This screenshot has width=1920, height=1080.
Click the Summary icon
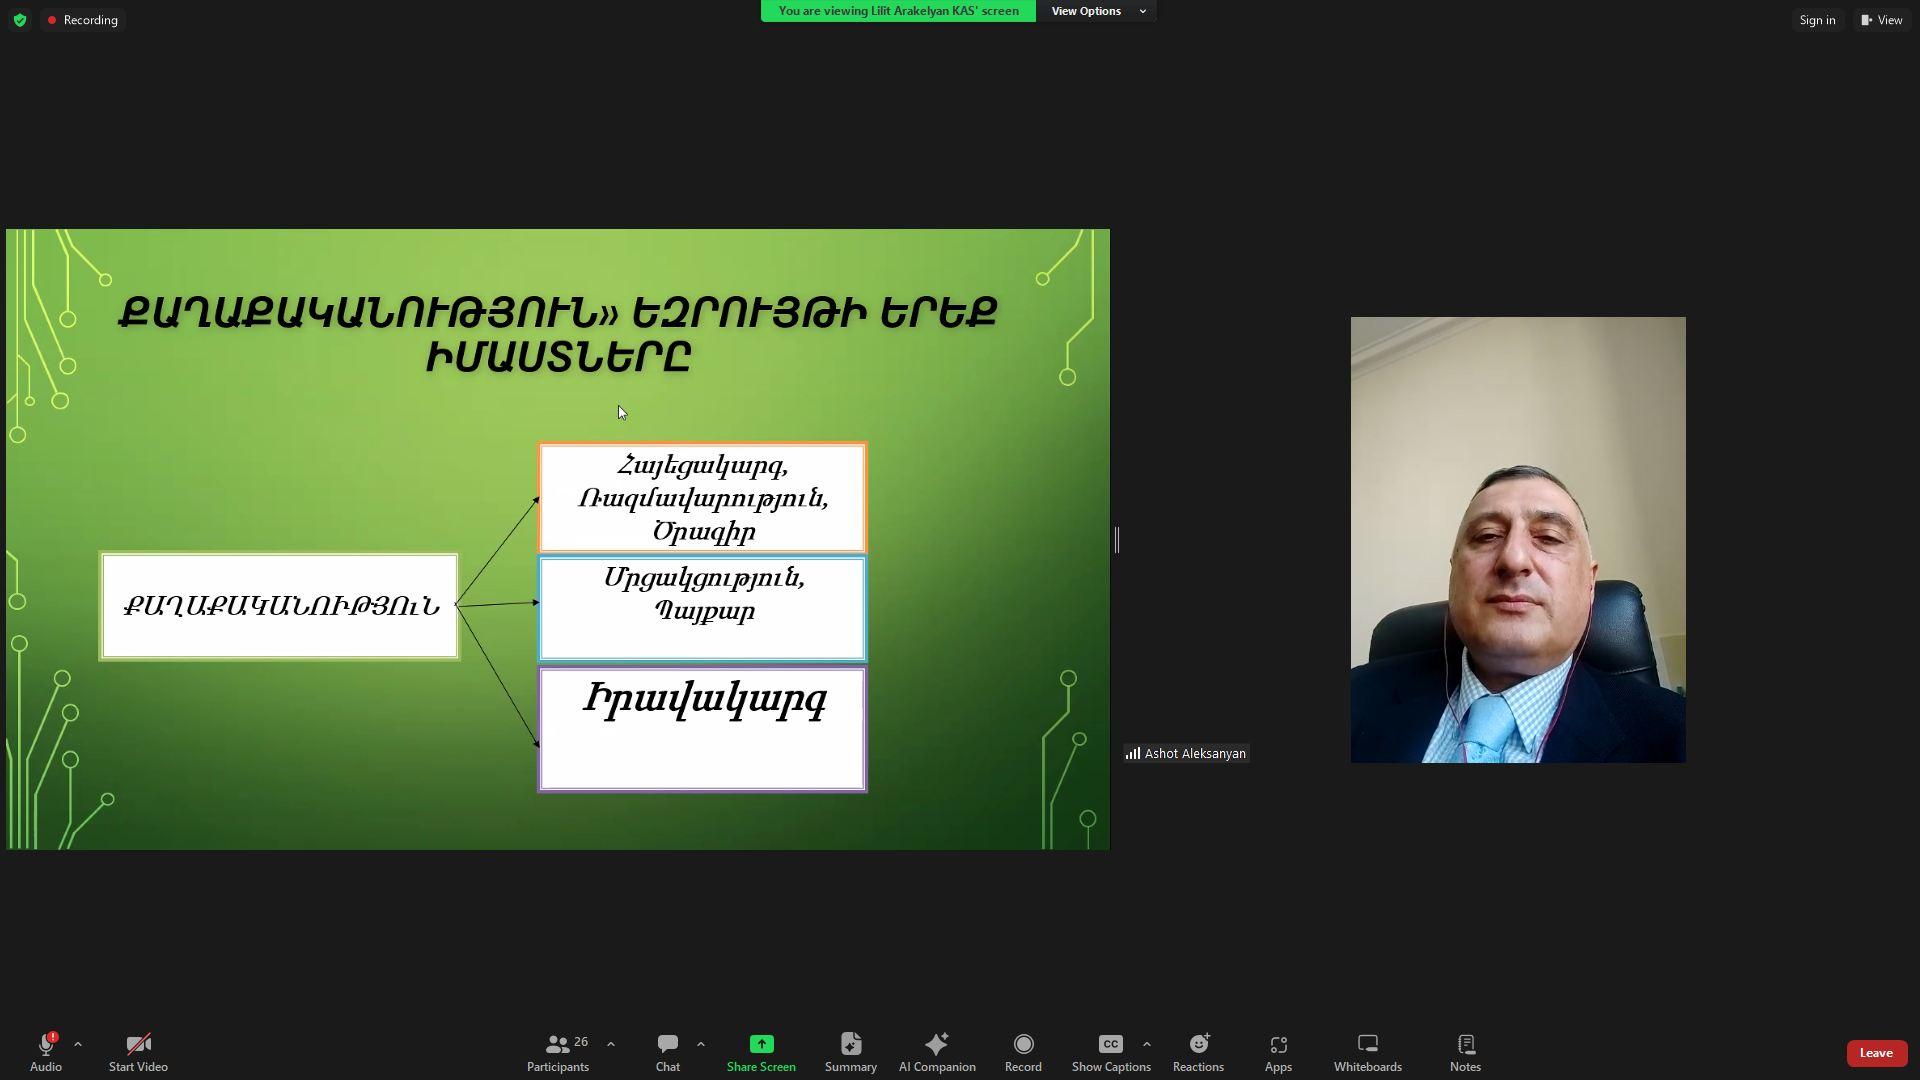coord(850,1051)
